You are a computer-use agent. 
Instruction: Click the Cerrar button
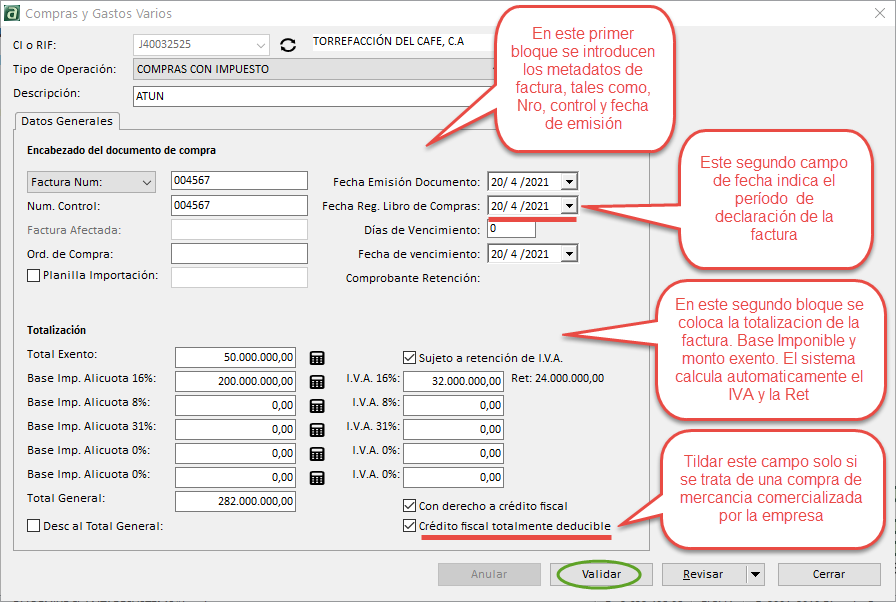coord(828,575)
